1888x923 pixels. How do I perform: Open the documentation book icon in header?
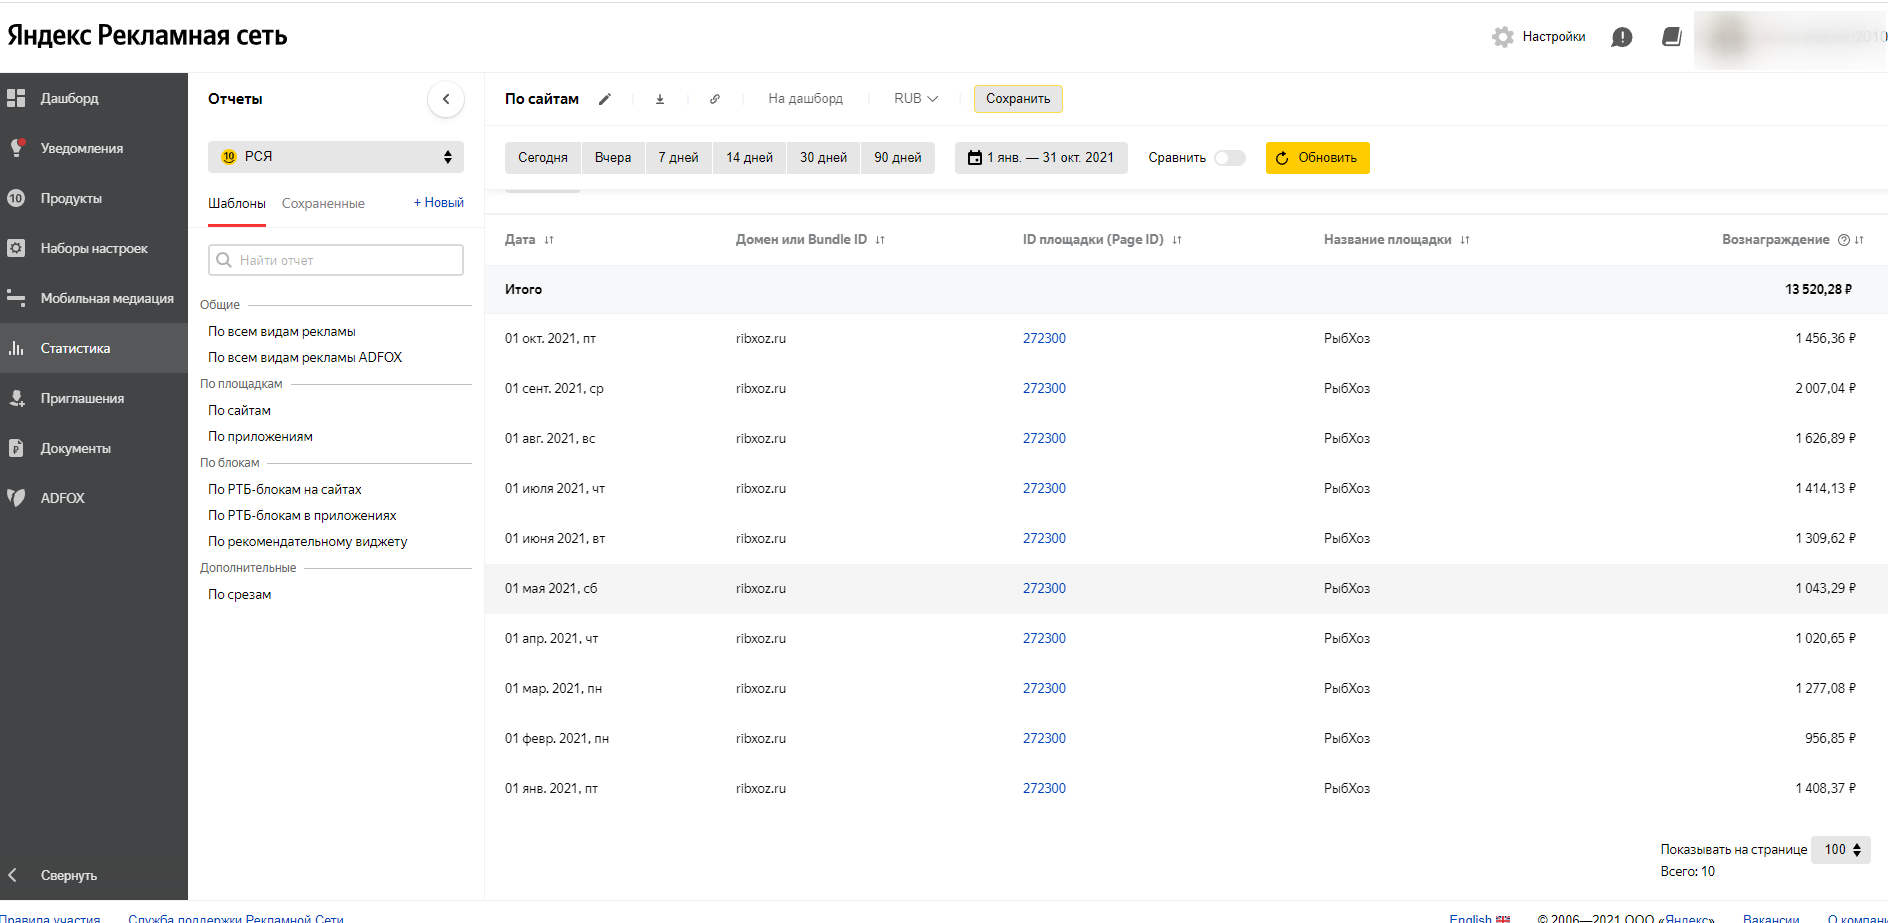point(1671,37)
